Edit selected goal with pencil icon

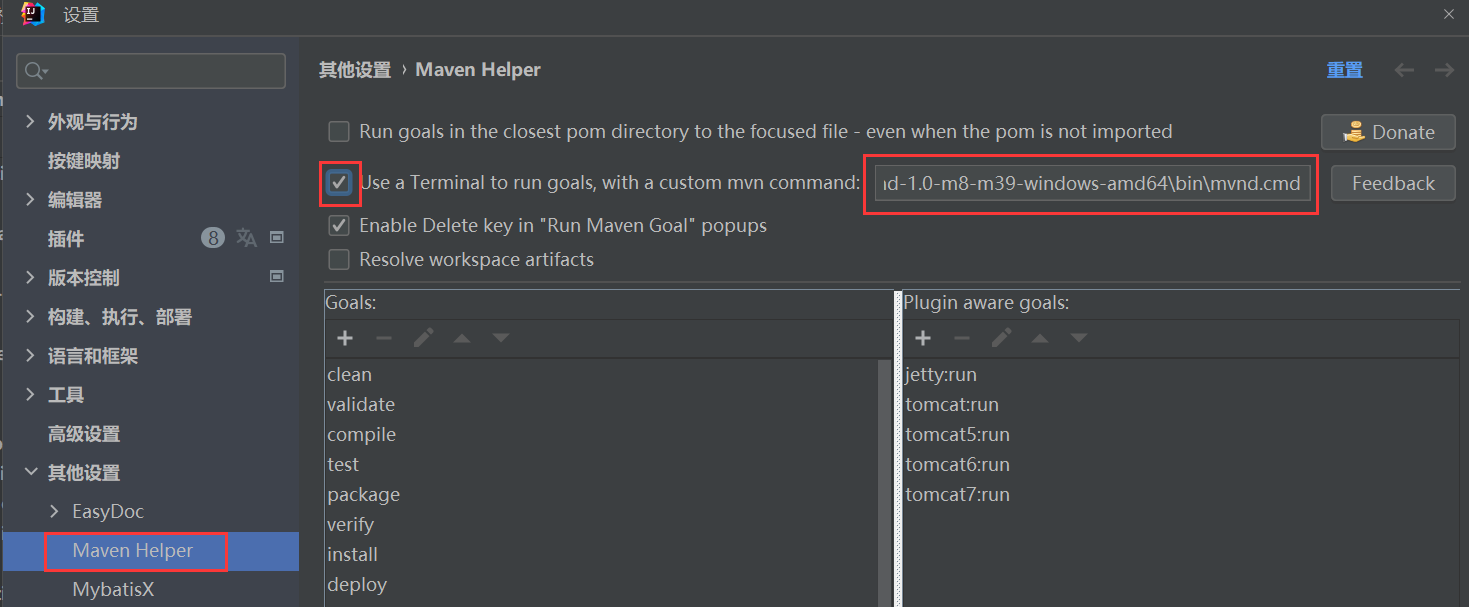pyautogui.click(x=423, y=338)
